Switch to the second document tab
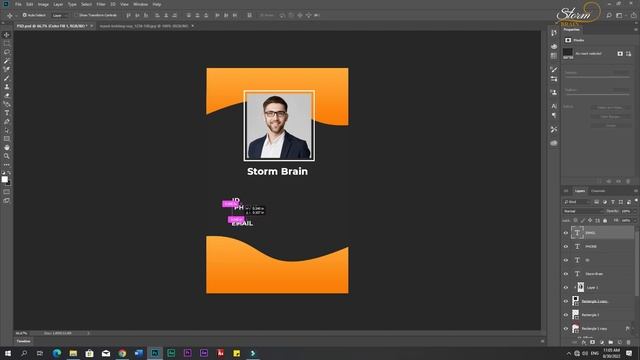 pos(144,26)
